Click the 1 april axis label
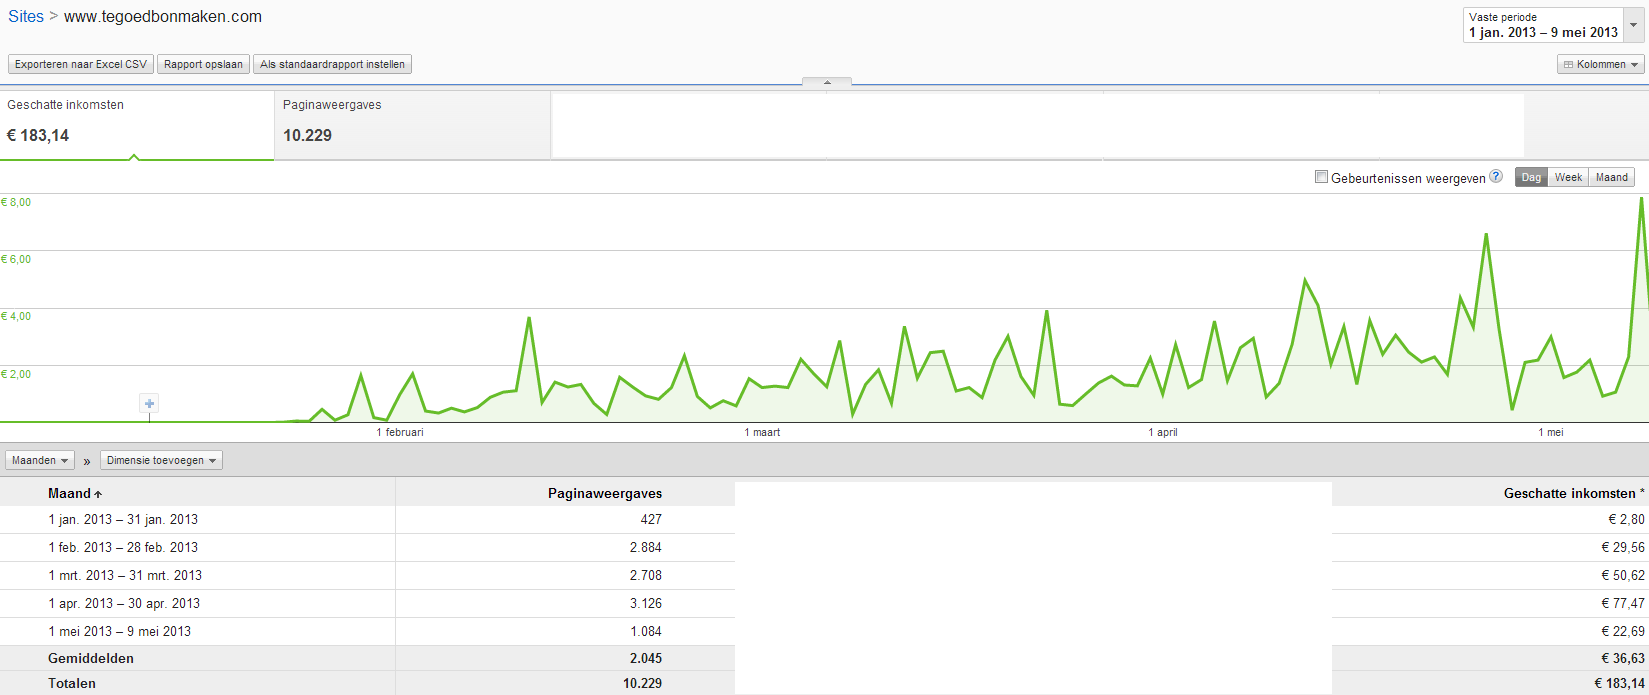 tap(1163, 432)
